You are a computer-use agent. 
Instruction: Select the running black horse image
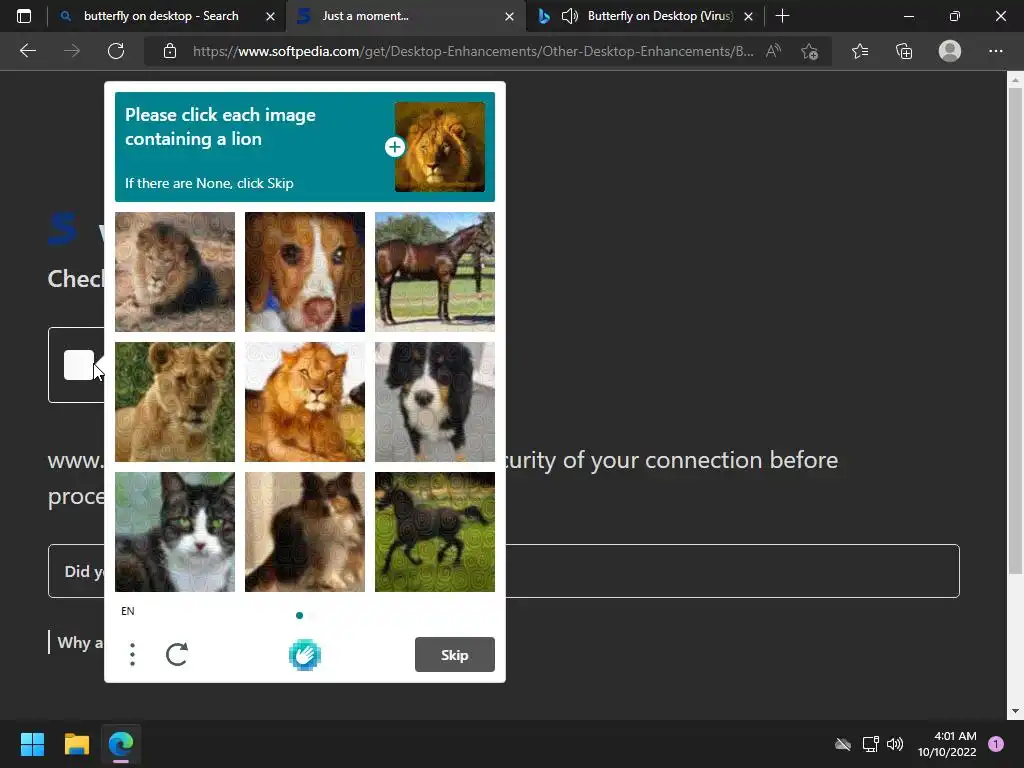tap(435, 532)
